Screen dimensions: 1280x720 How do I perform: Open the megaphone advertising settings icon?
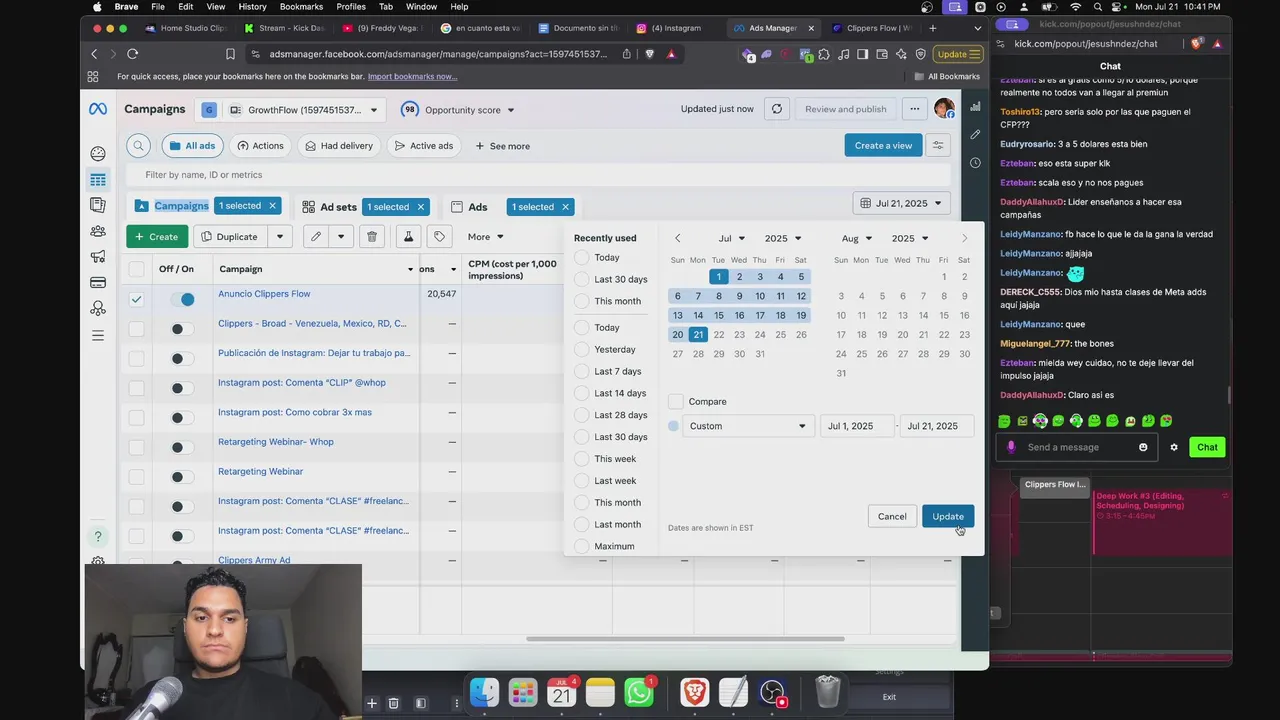(x=98, y=257)
